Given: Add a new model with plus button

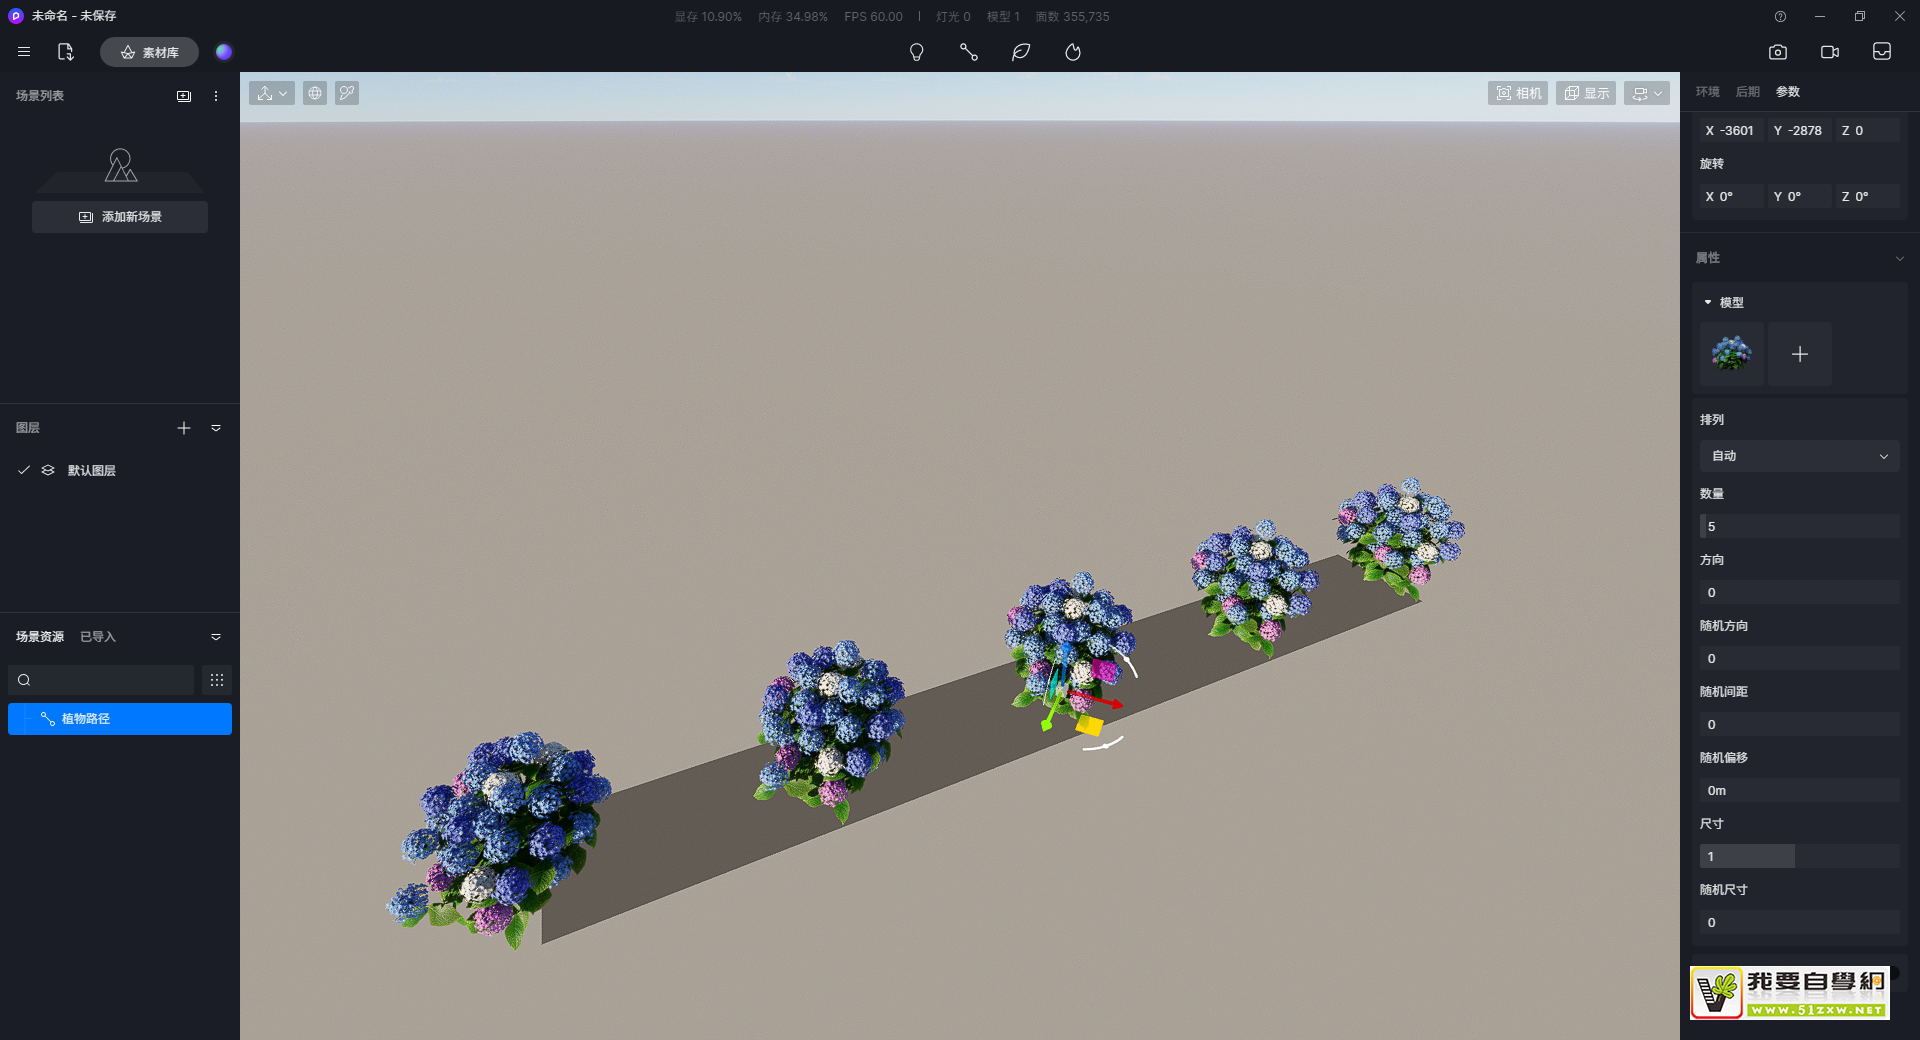Looking at the screenshot, I should tap(1799, 354).
